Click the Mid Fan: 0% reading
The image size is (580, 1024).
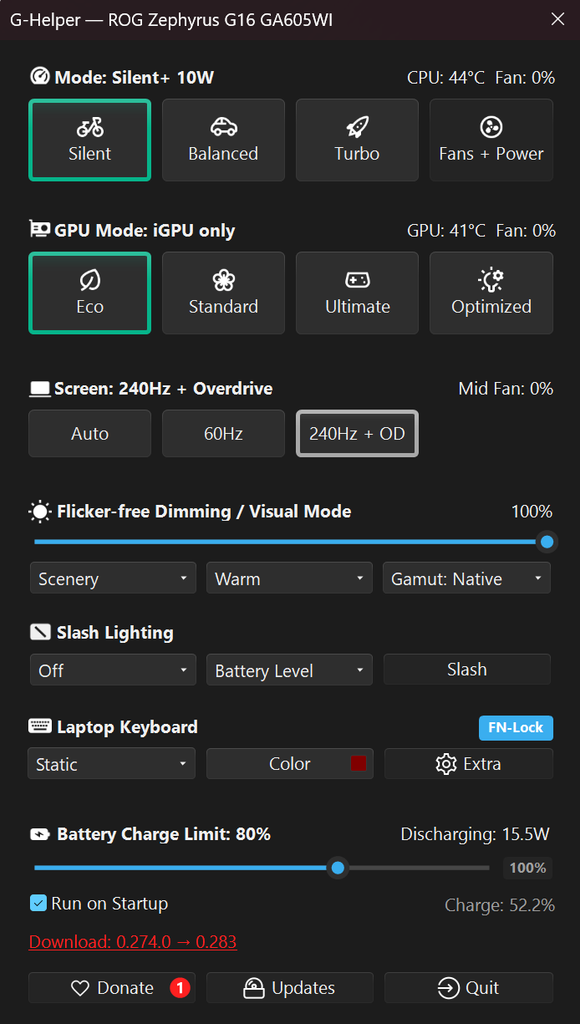pyautogui.click(x=506, y=389)
